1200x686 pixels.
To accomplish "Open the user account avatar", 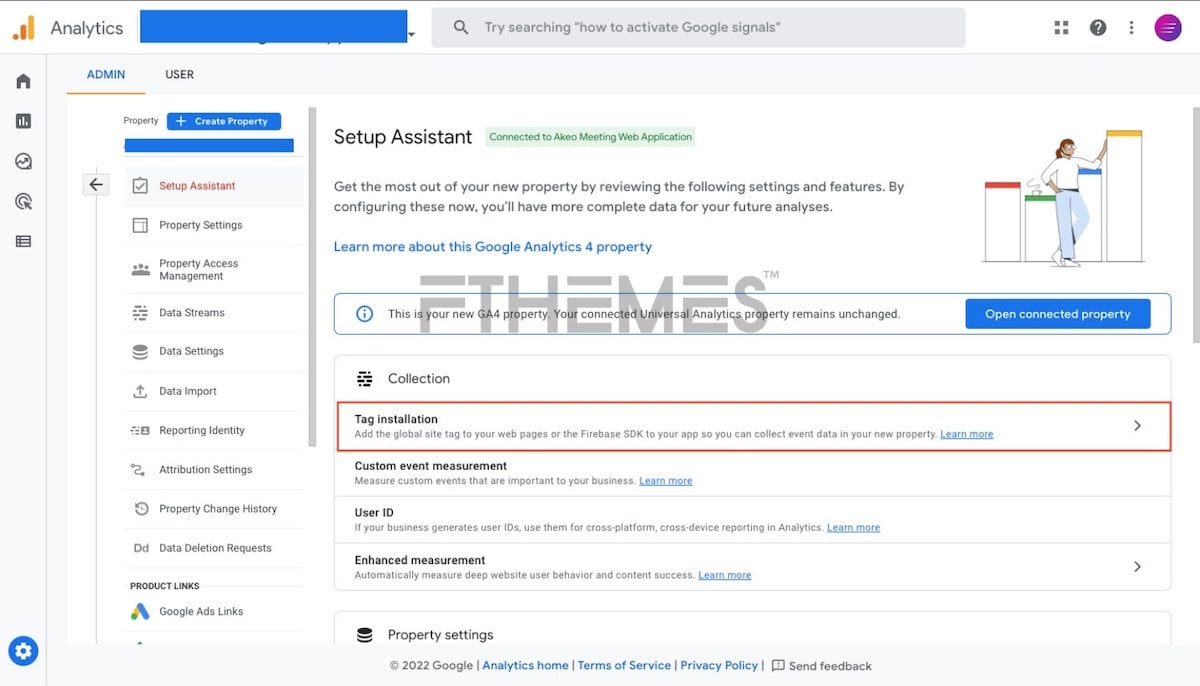I will click(x=1167, y=28).
